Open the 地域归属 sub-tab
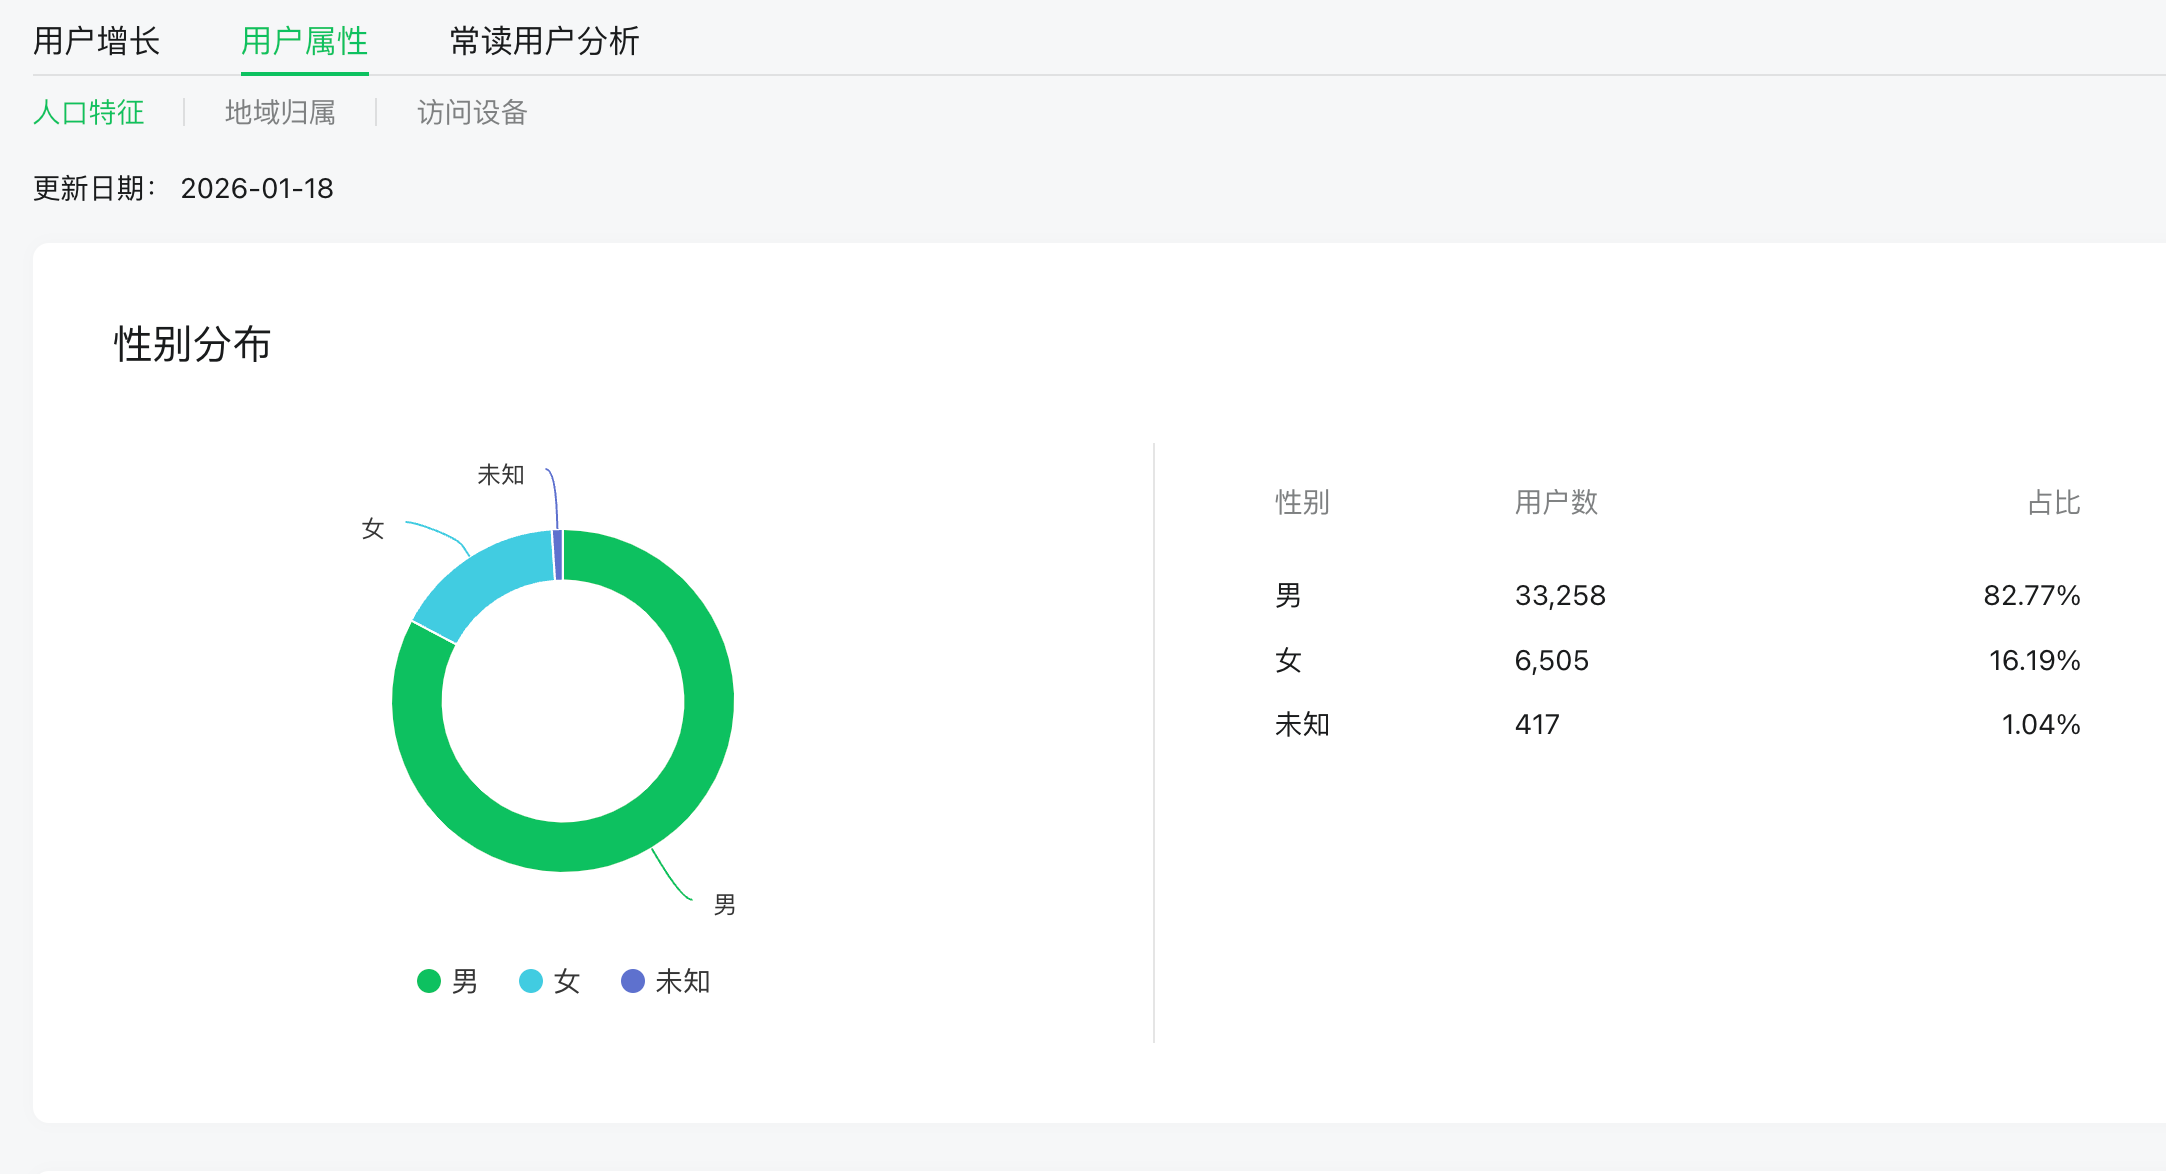The height and width of the screenshot is (1174, 2166). coord(280,112)
